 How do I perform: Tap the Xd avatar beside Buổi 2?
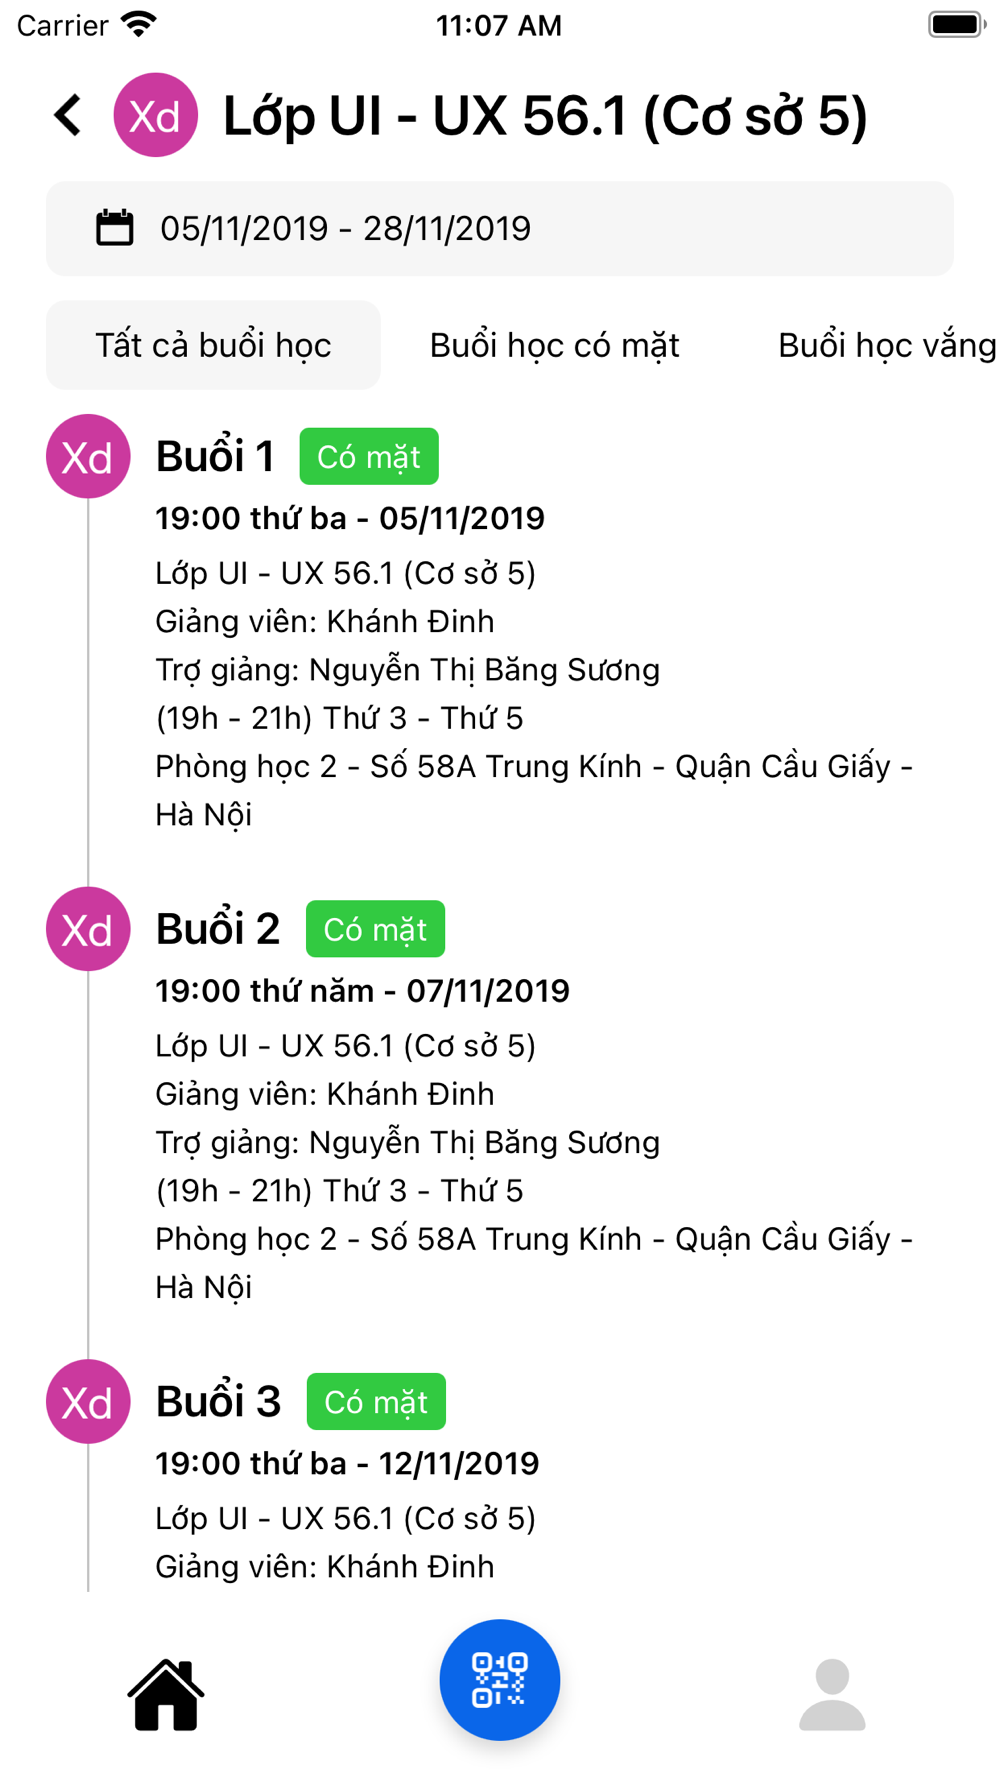click(x=88, y=929)
